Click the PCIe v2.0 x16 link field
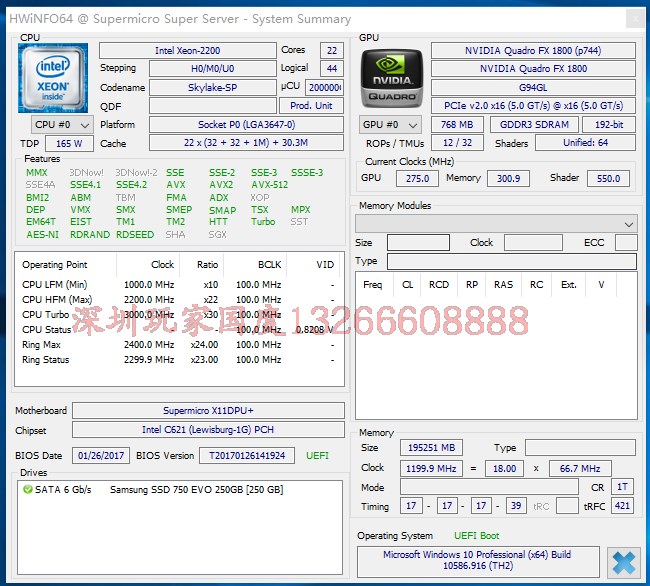The width and height of the screenshot is (650, 586). click(533, 106)
